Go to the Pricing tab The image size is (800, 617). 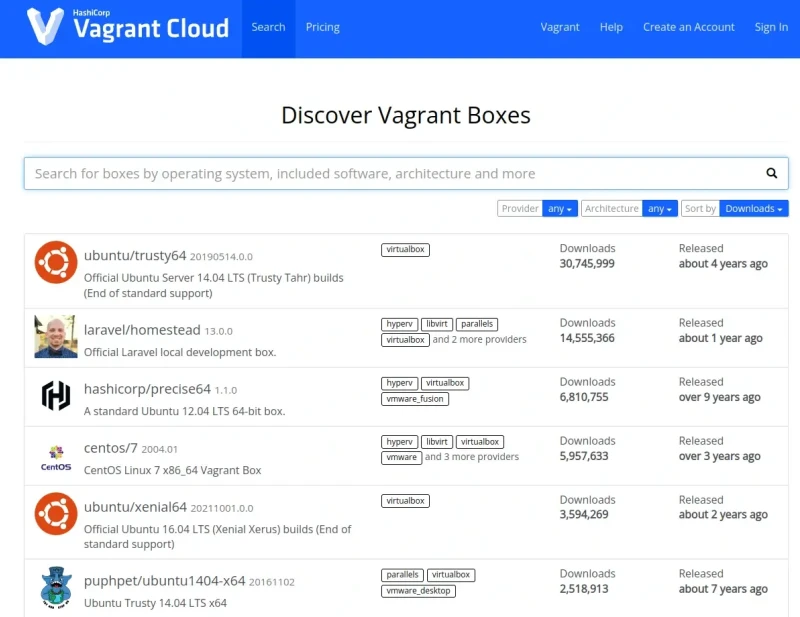[x=322, y=27]
